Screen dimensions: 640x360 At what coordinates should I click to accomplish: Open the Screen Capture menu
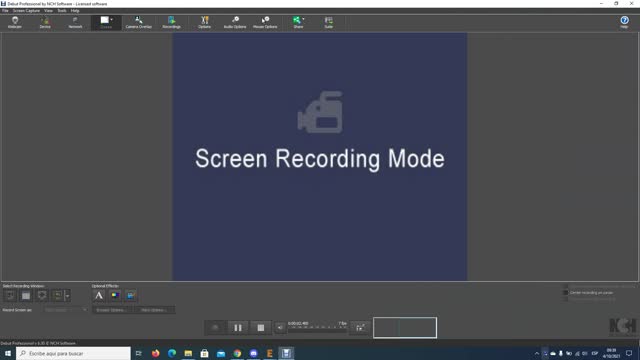coord(26,11)
